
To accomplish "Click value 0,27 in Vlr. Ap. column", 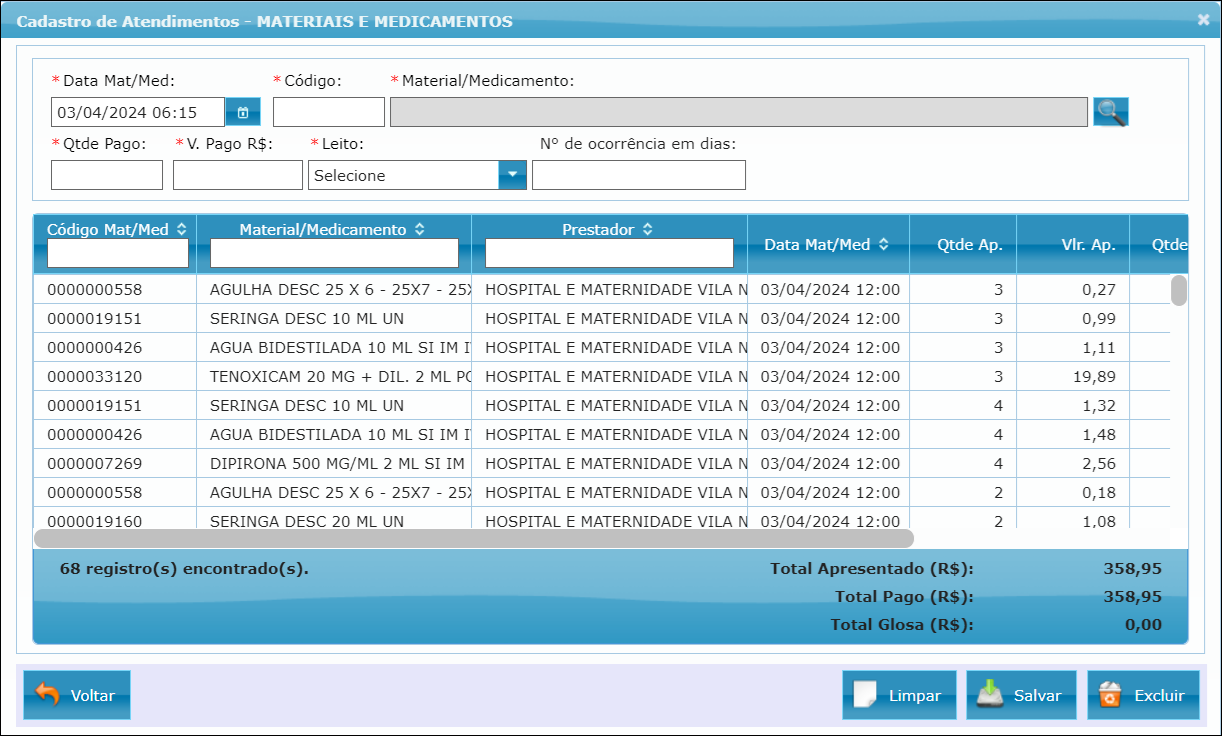I will (1101, 290).
